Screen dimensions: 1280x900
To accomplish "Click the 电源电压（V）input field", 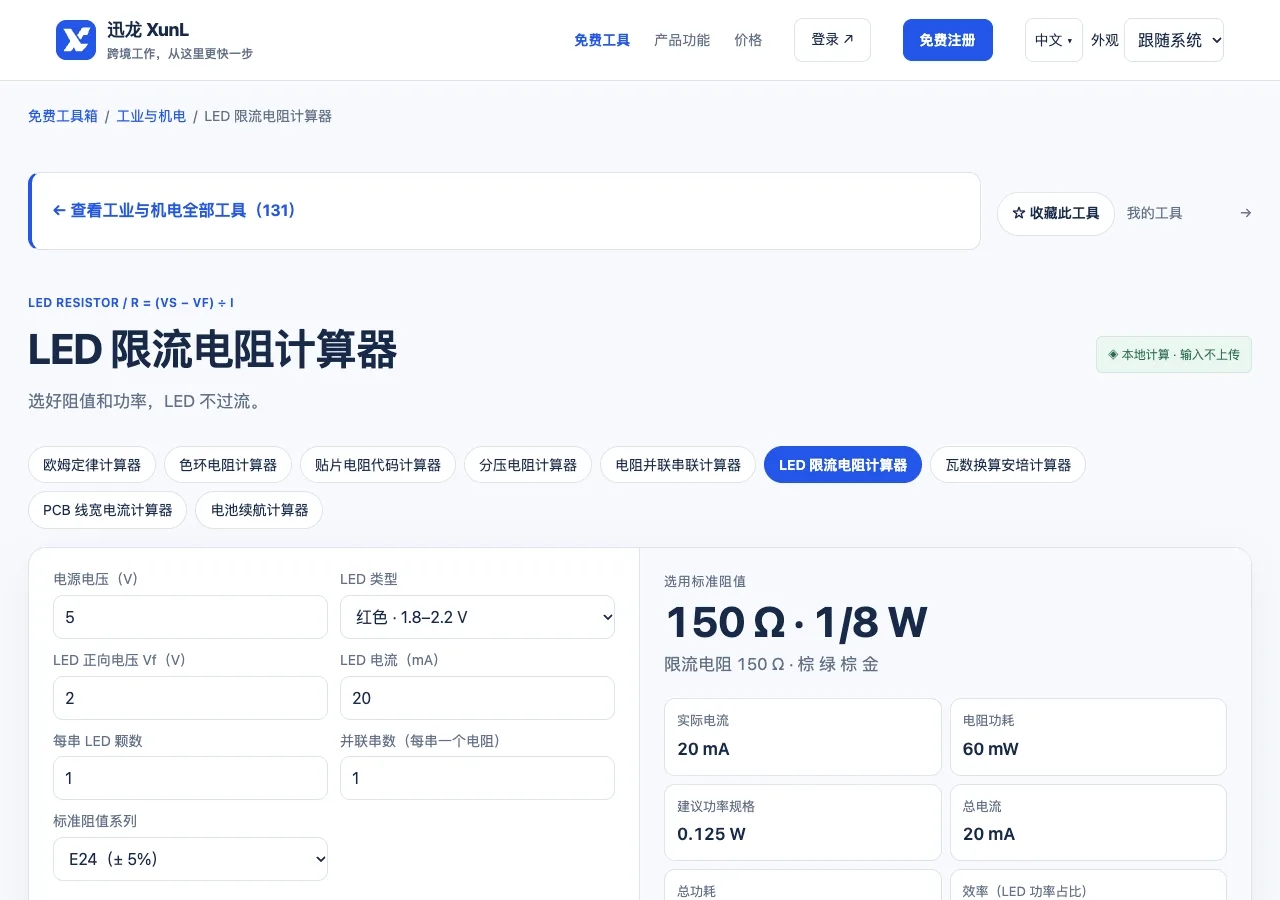I will coord(190,617).
